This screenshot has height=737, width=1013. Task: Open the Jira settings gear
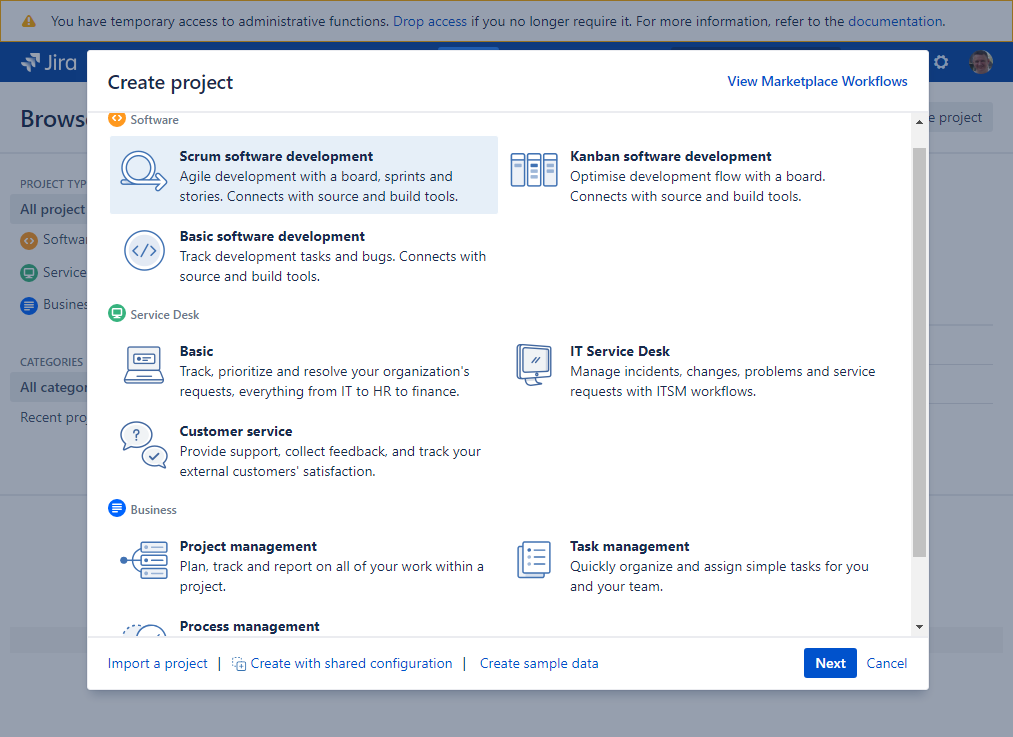pyautogui.click(x=941, y=62)
